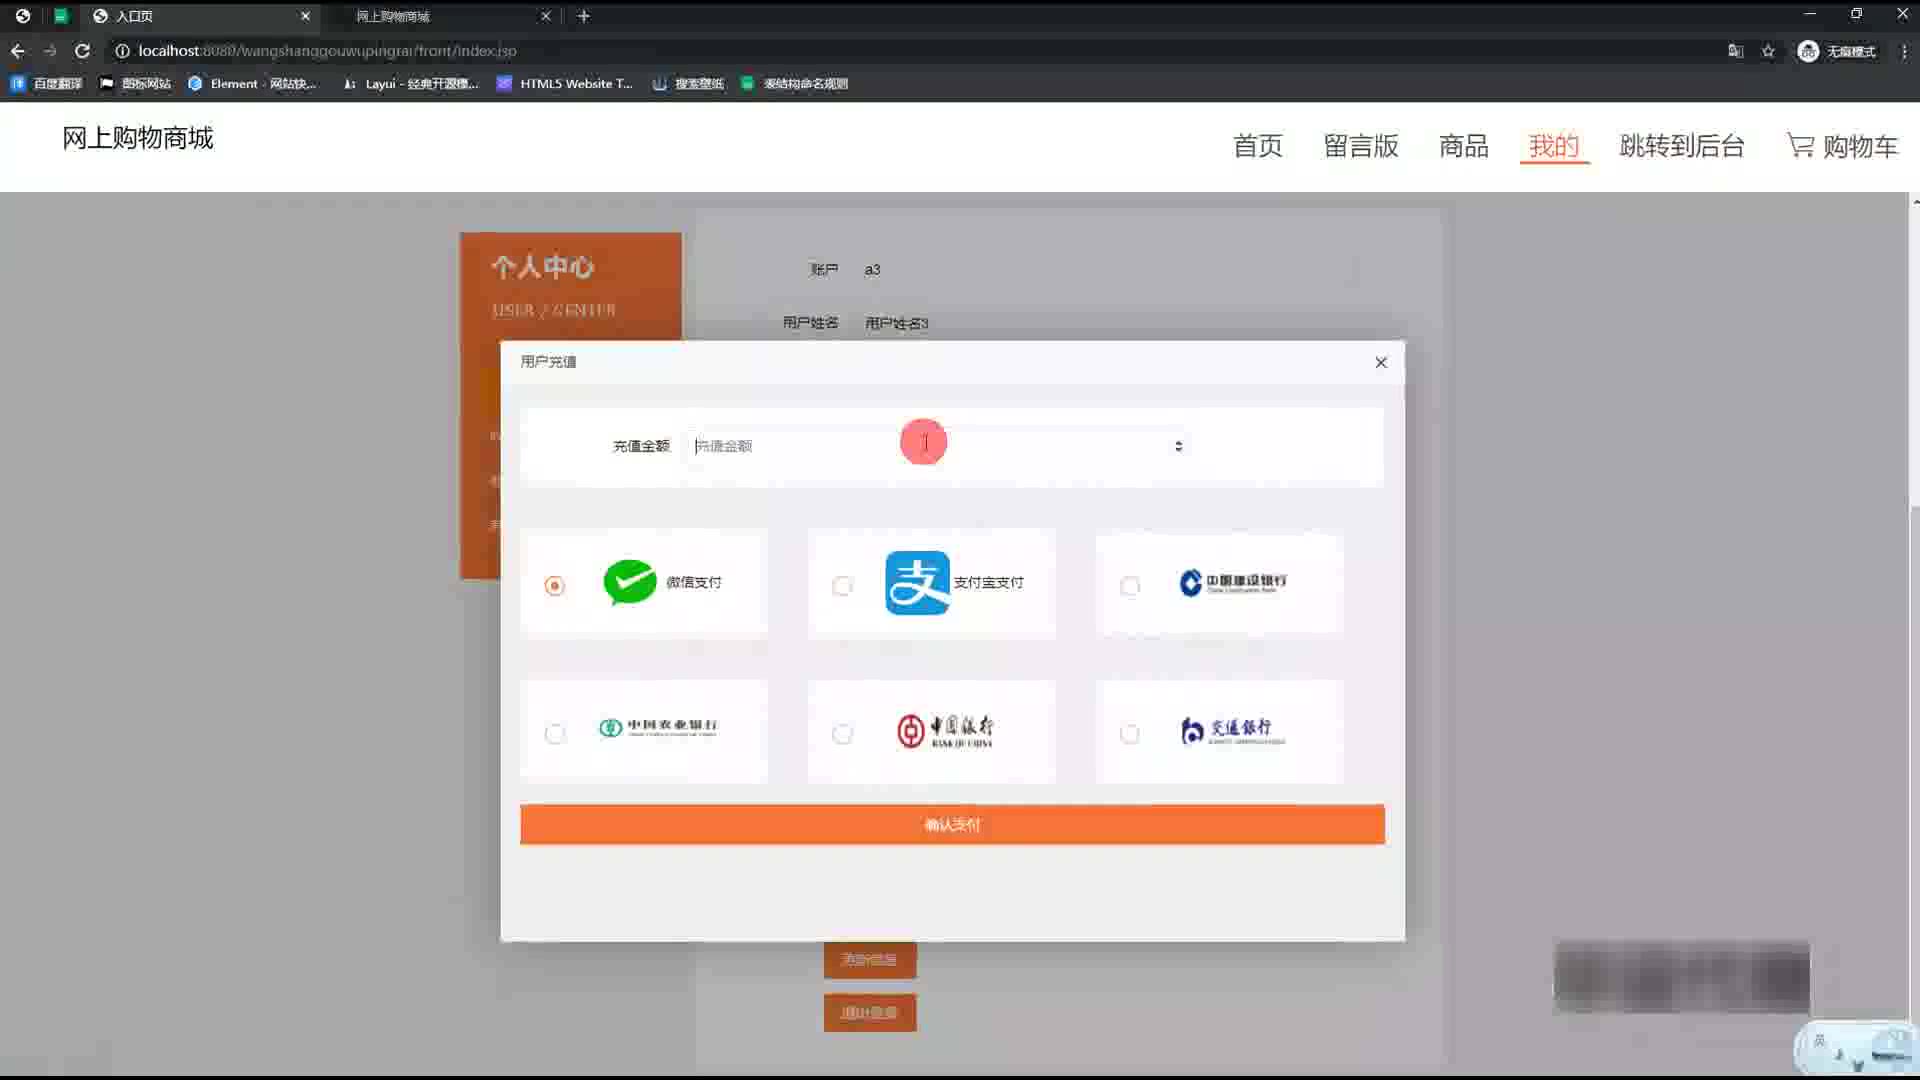
Task: Click the browser address bar
Action: [x=900, y=51]
